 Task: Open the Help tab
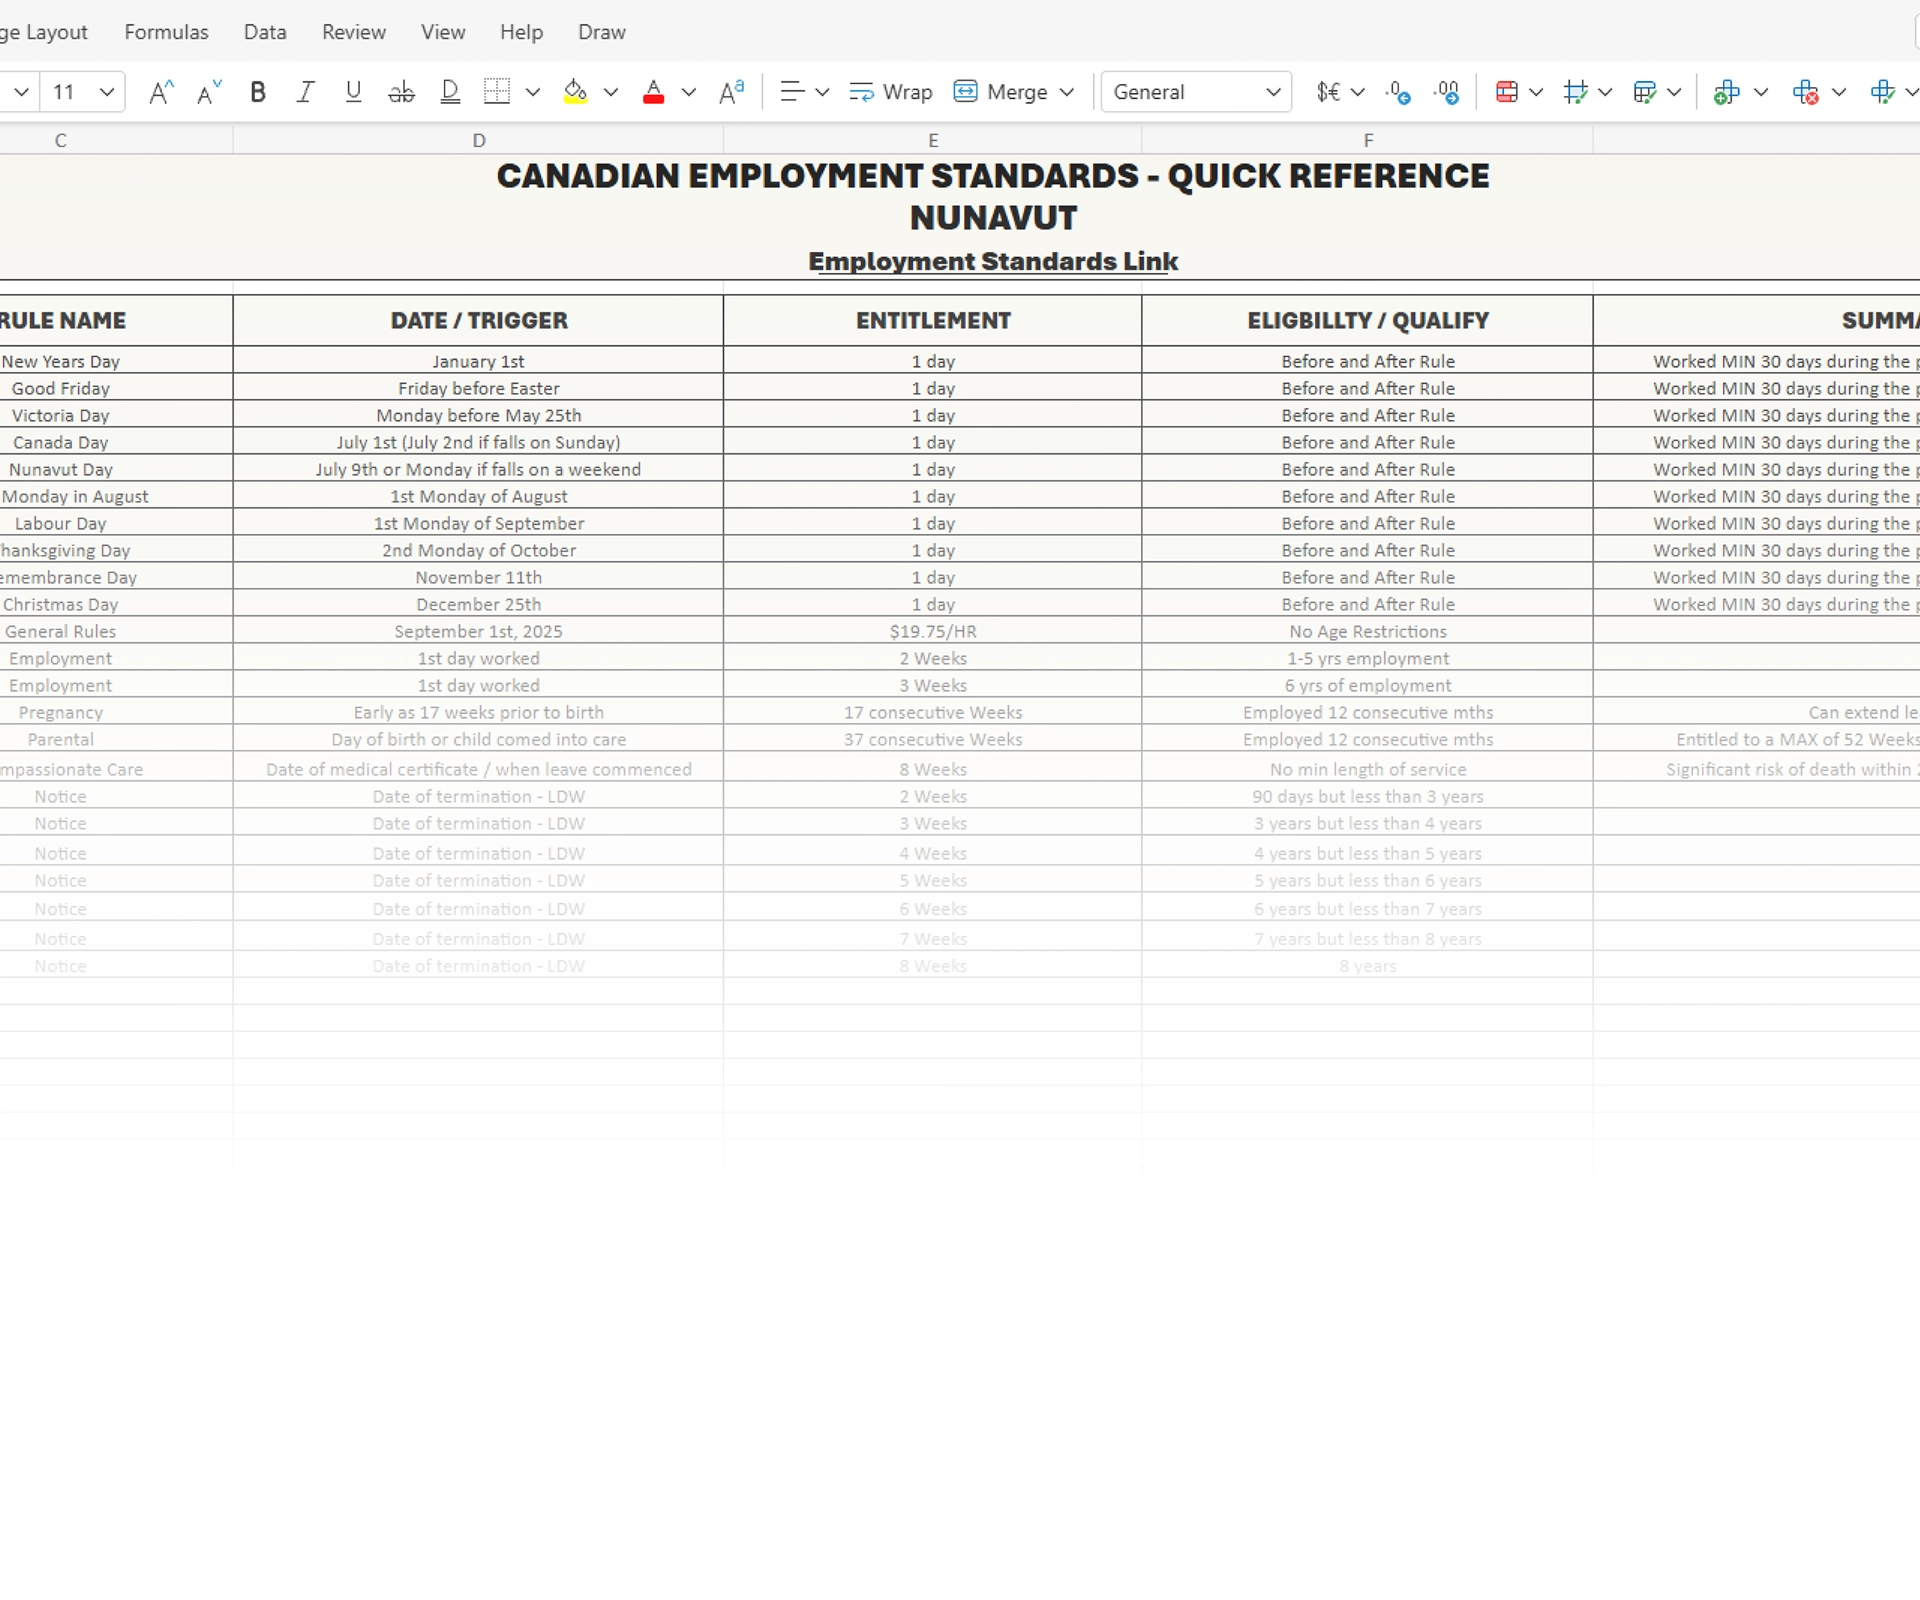pyautogui.click(x=521, y=32)
